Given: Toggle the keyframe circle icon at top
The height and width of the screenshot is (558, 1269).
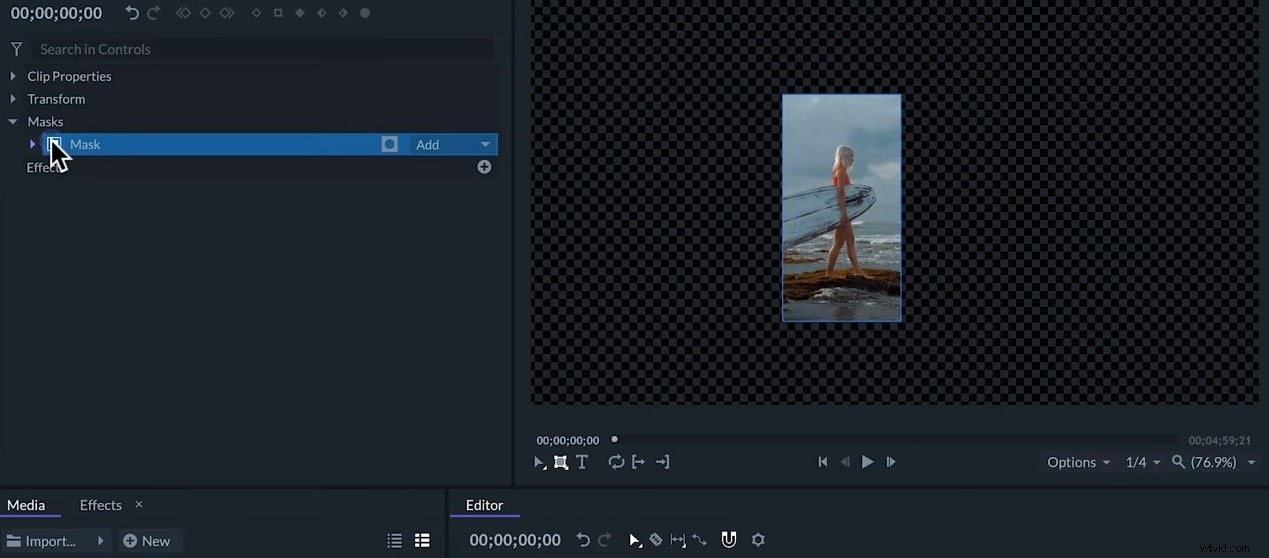Looking at the screenshot, I should 365,13.
